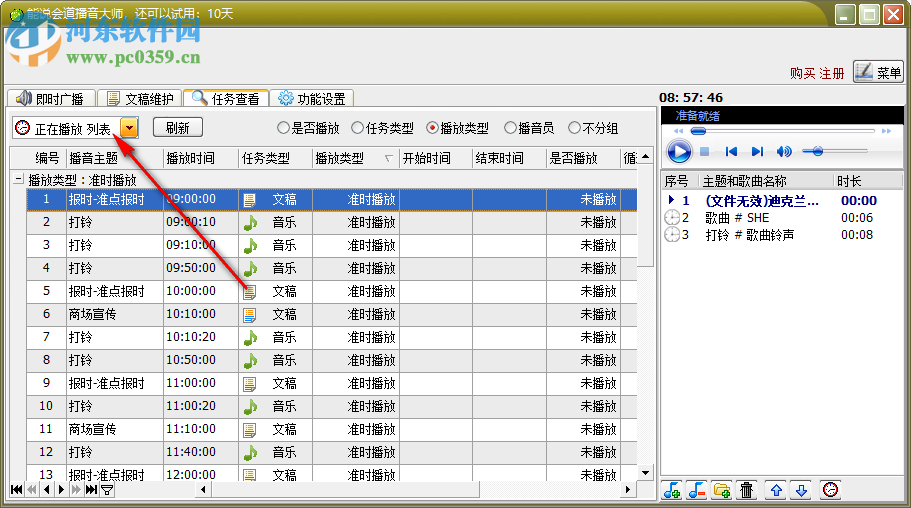
Task: Select playlist item 歌曲 # SHE
Action: coord(783,218)
